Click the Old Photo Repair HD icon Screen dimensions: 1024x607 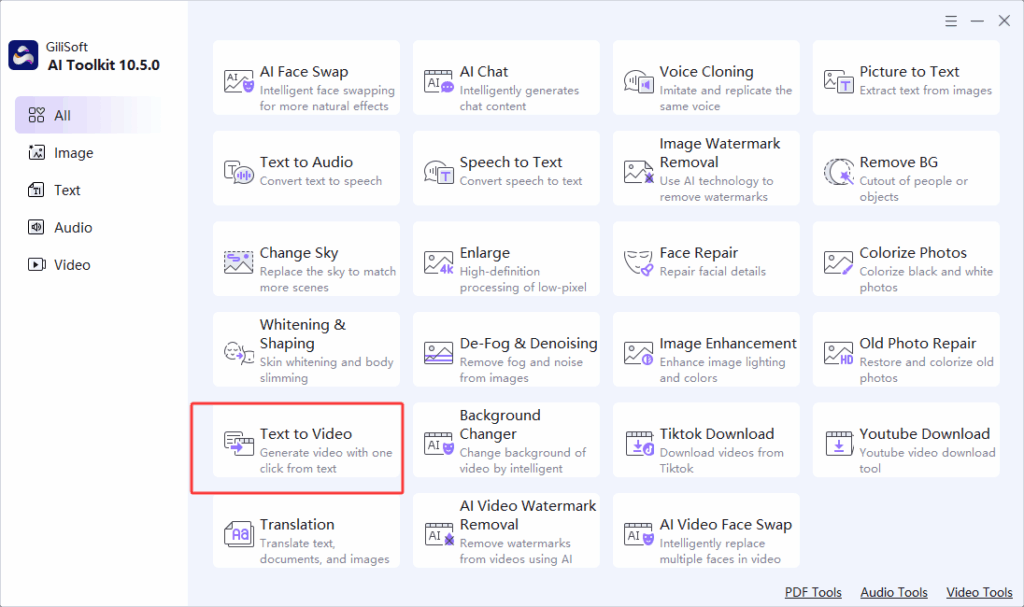coord(839,353)
